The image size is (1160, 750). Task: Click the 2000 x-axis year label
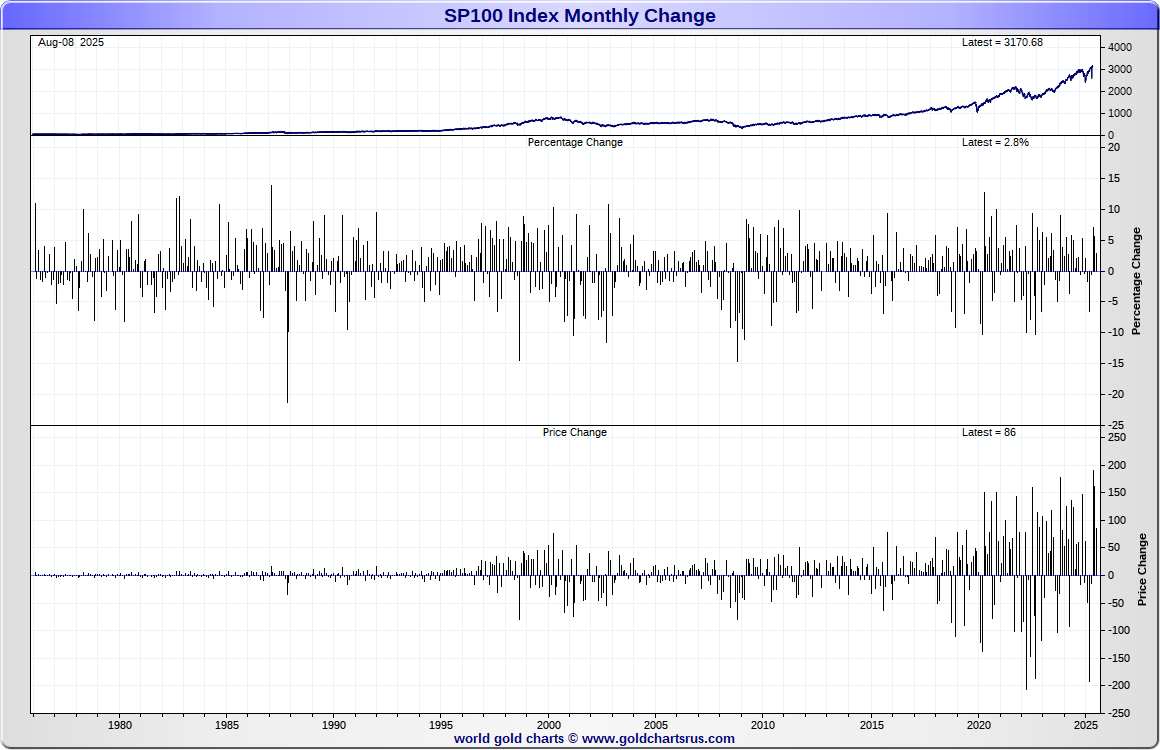548,725
